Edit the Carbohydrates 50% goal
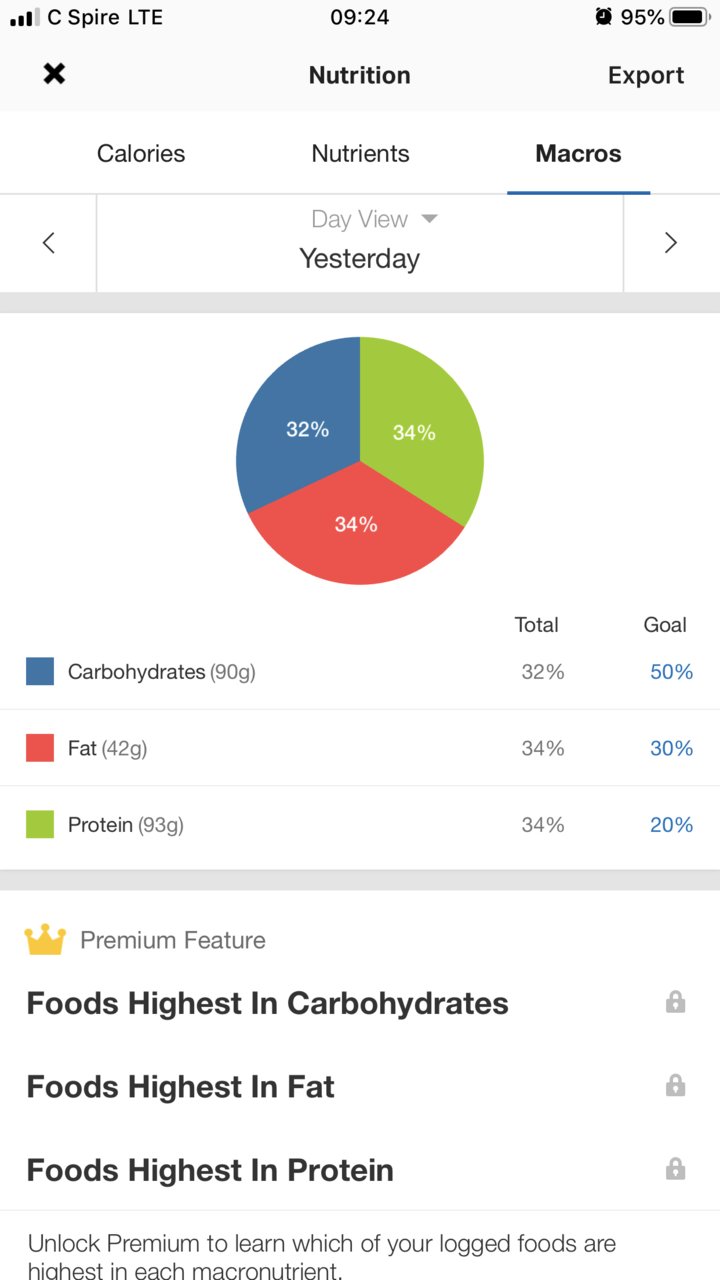720x1280 pixels. pos(671,672)
